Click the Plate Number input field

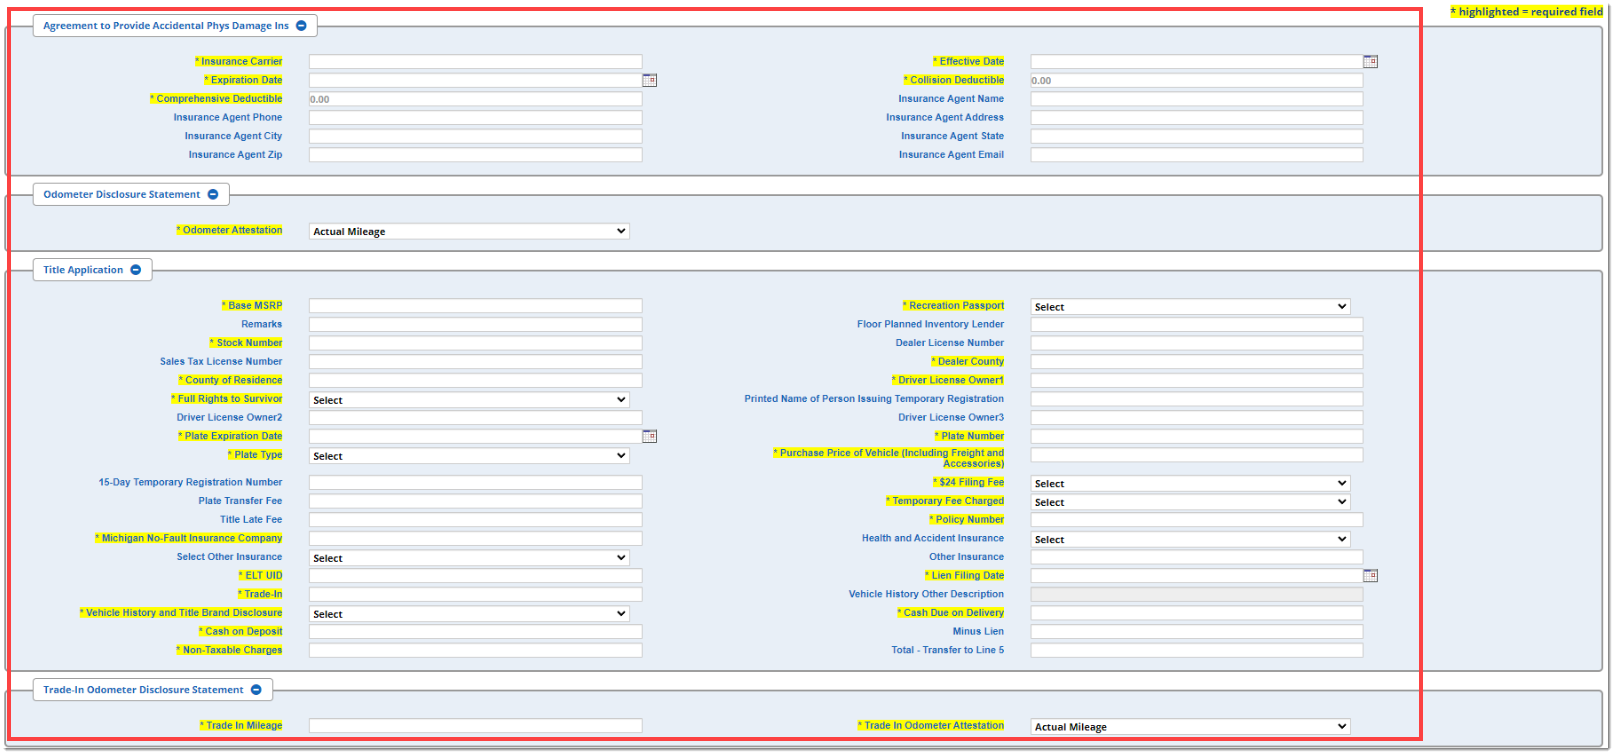click(1197, 437)
